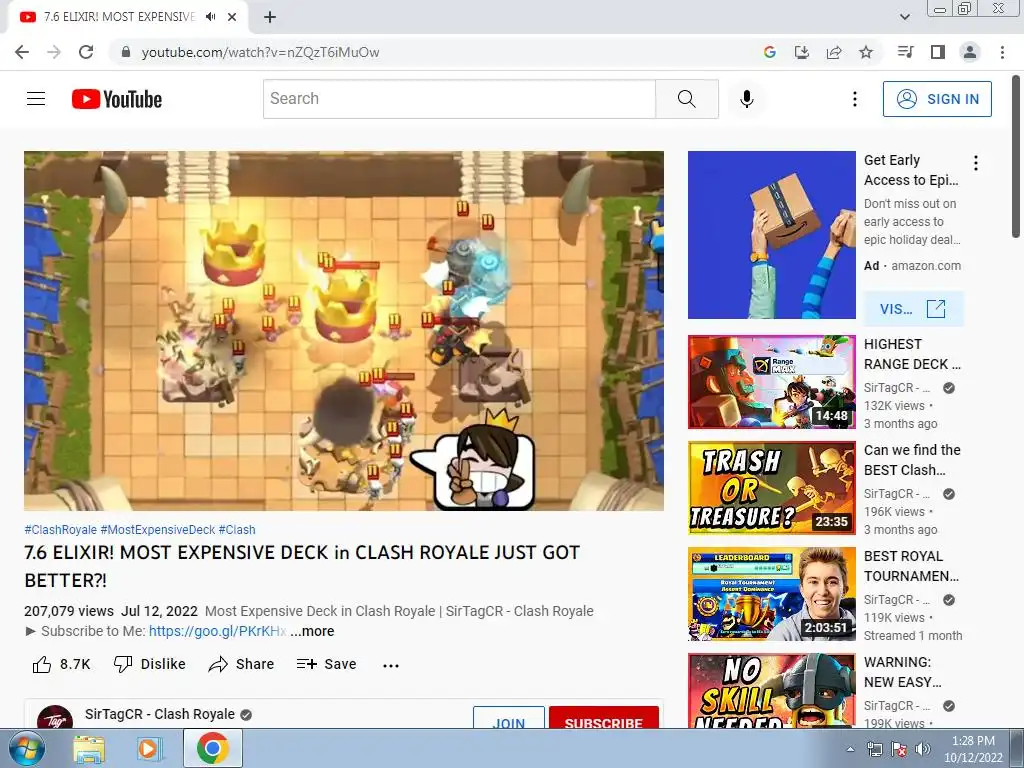The image size is (1024, 768).
Task: Click the page vertical scrollbar thumb
Action: click(x=1016, y=157)
